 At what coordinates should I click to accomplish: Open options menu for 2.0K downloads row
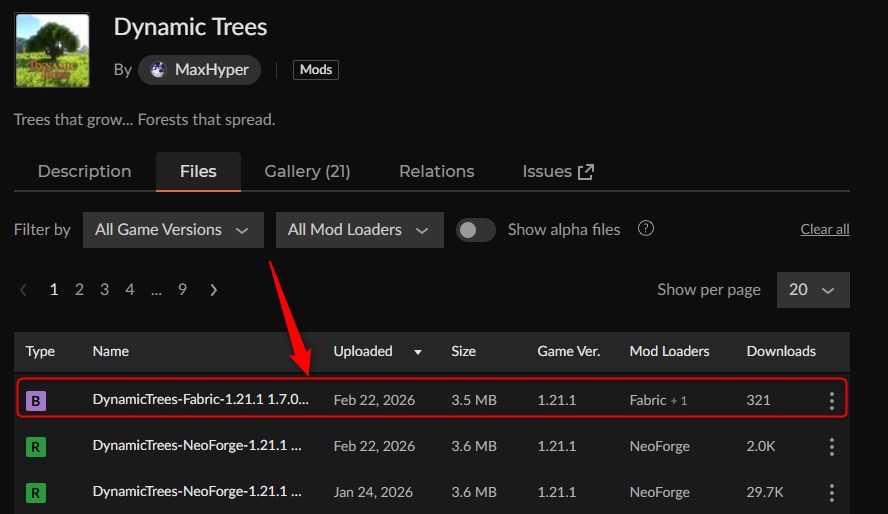tap(831, 447)
